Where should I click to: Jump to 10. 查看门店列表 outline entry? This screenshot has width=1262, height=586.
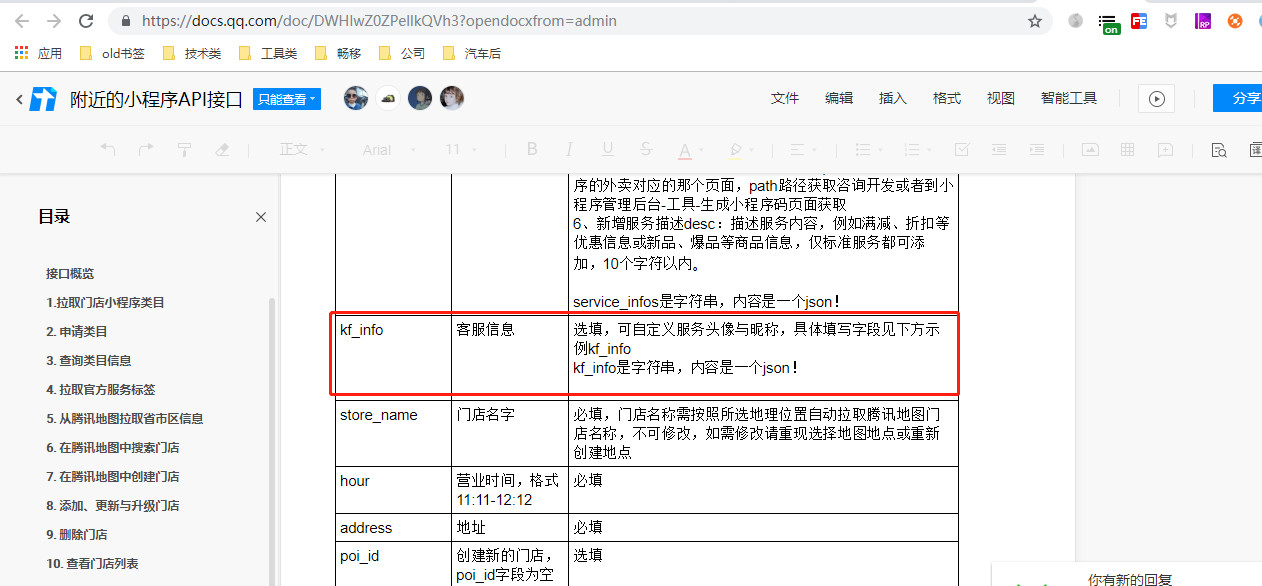(x=92, y=564)
